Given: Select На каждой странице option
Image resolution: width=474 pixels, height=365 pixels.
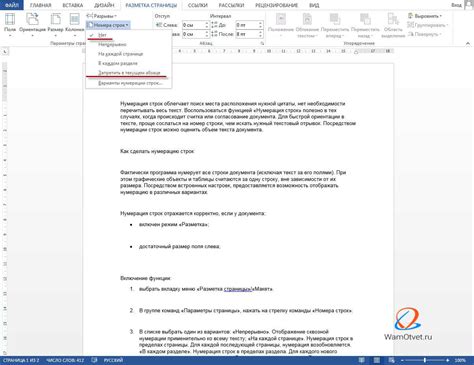Looking at the screenshot, I should tap(129, 54).
